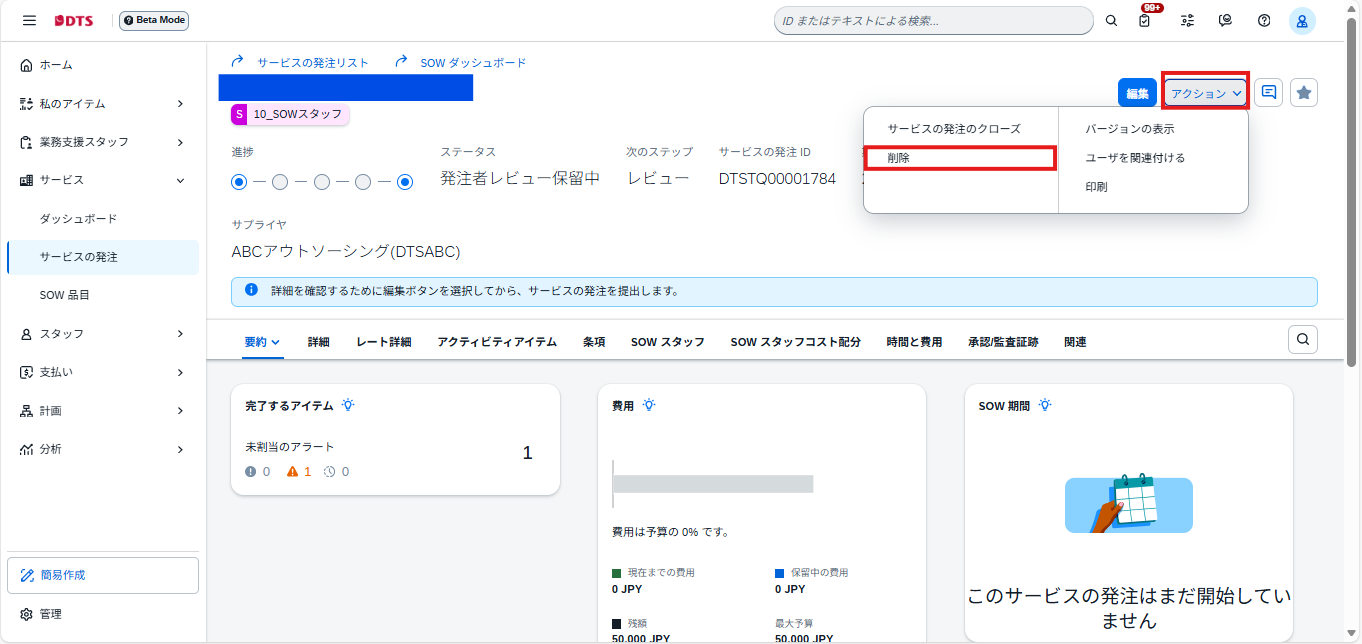The image size is (1362, 644).
Task: Open the アクション dropdown button
Action: coord(1206,93)
